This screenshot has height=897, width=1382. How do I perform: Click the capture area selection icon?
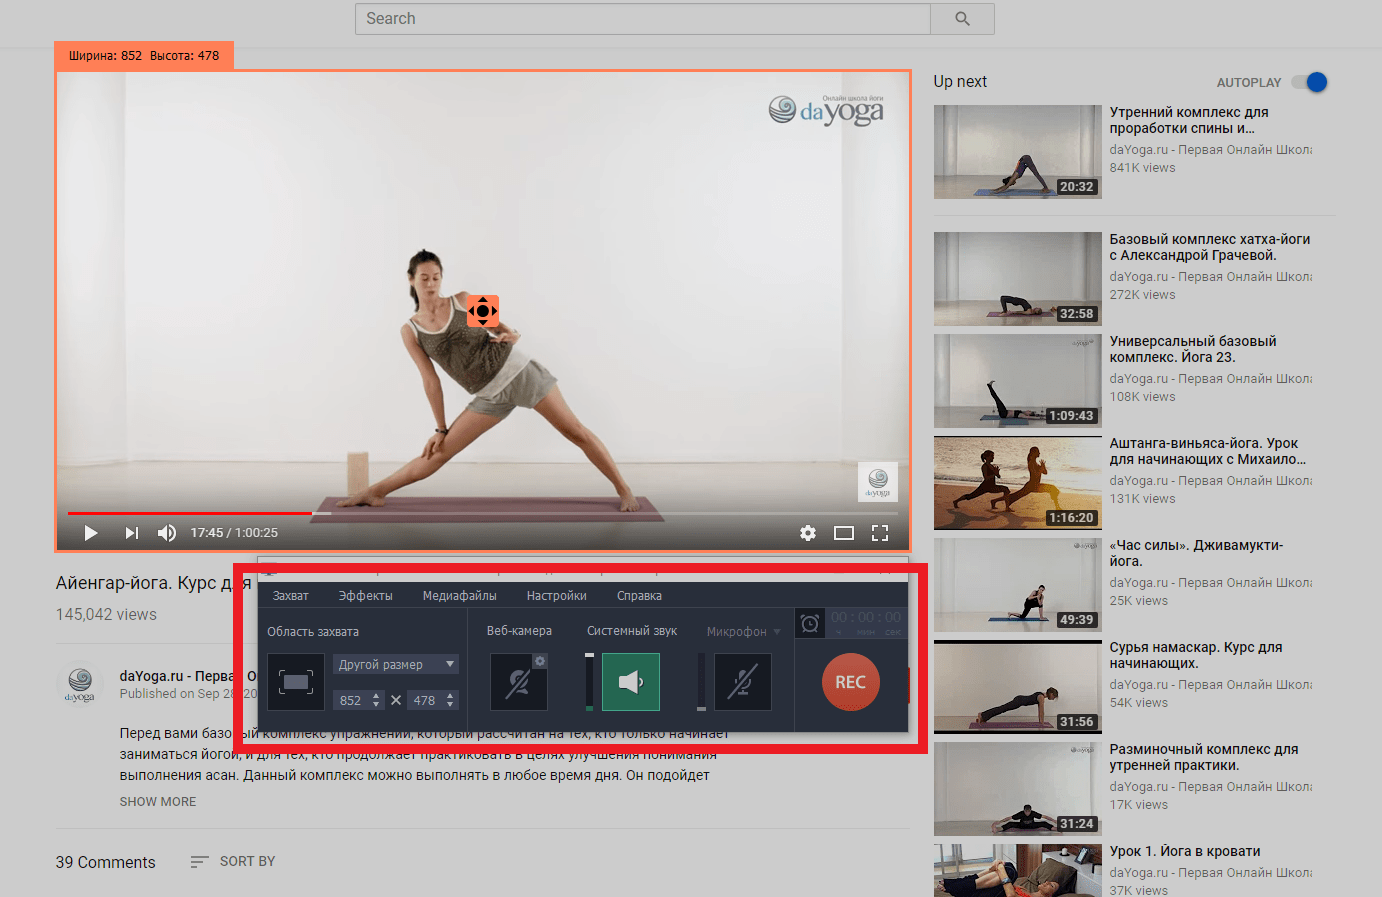[296, 682]
